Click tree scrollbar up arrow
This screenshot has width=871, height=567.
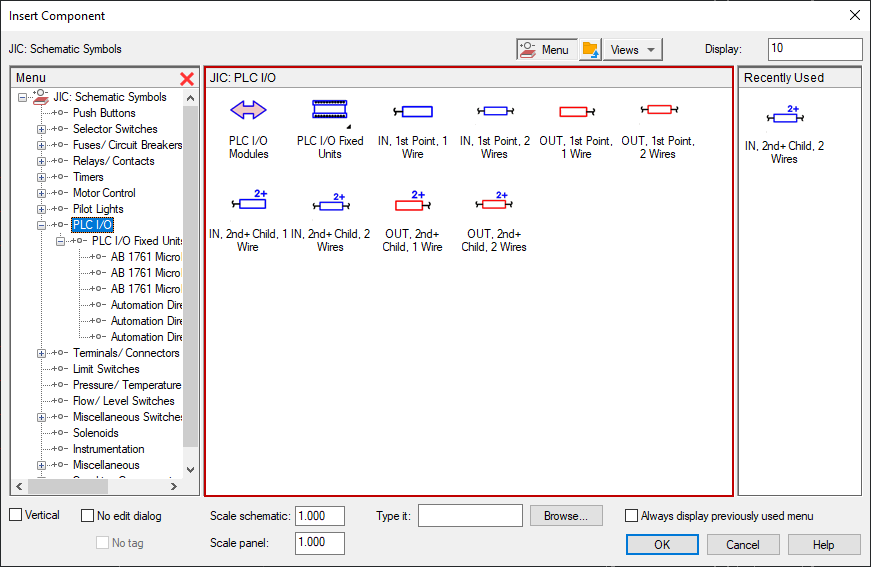[x=191, y=98]
